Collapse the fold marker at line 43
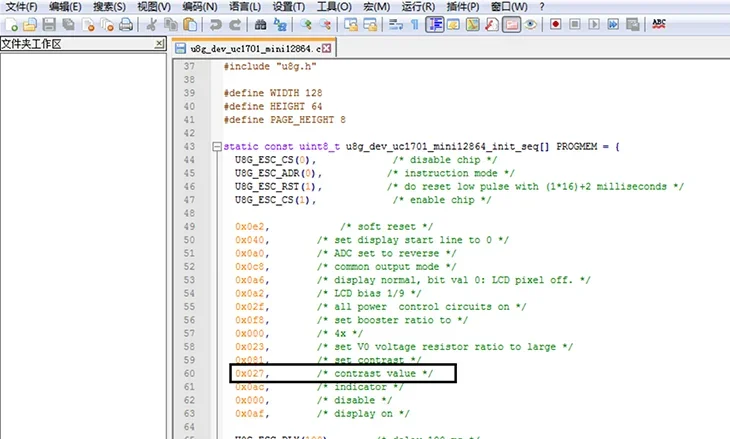 coord(217,147)
